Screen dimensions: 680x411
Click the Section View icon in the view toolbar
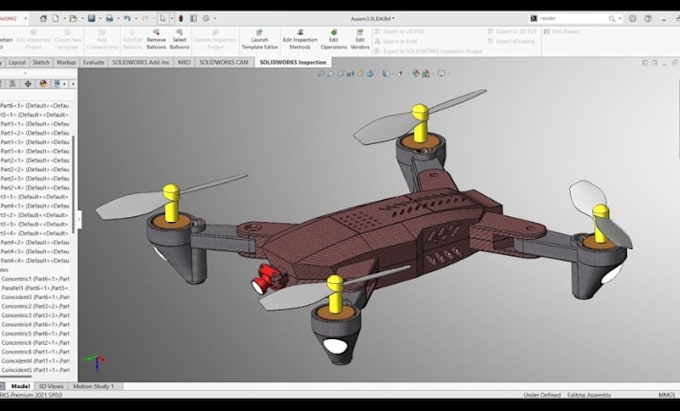(350, 74)
